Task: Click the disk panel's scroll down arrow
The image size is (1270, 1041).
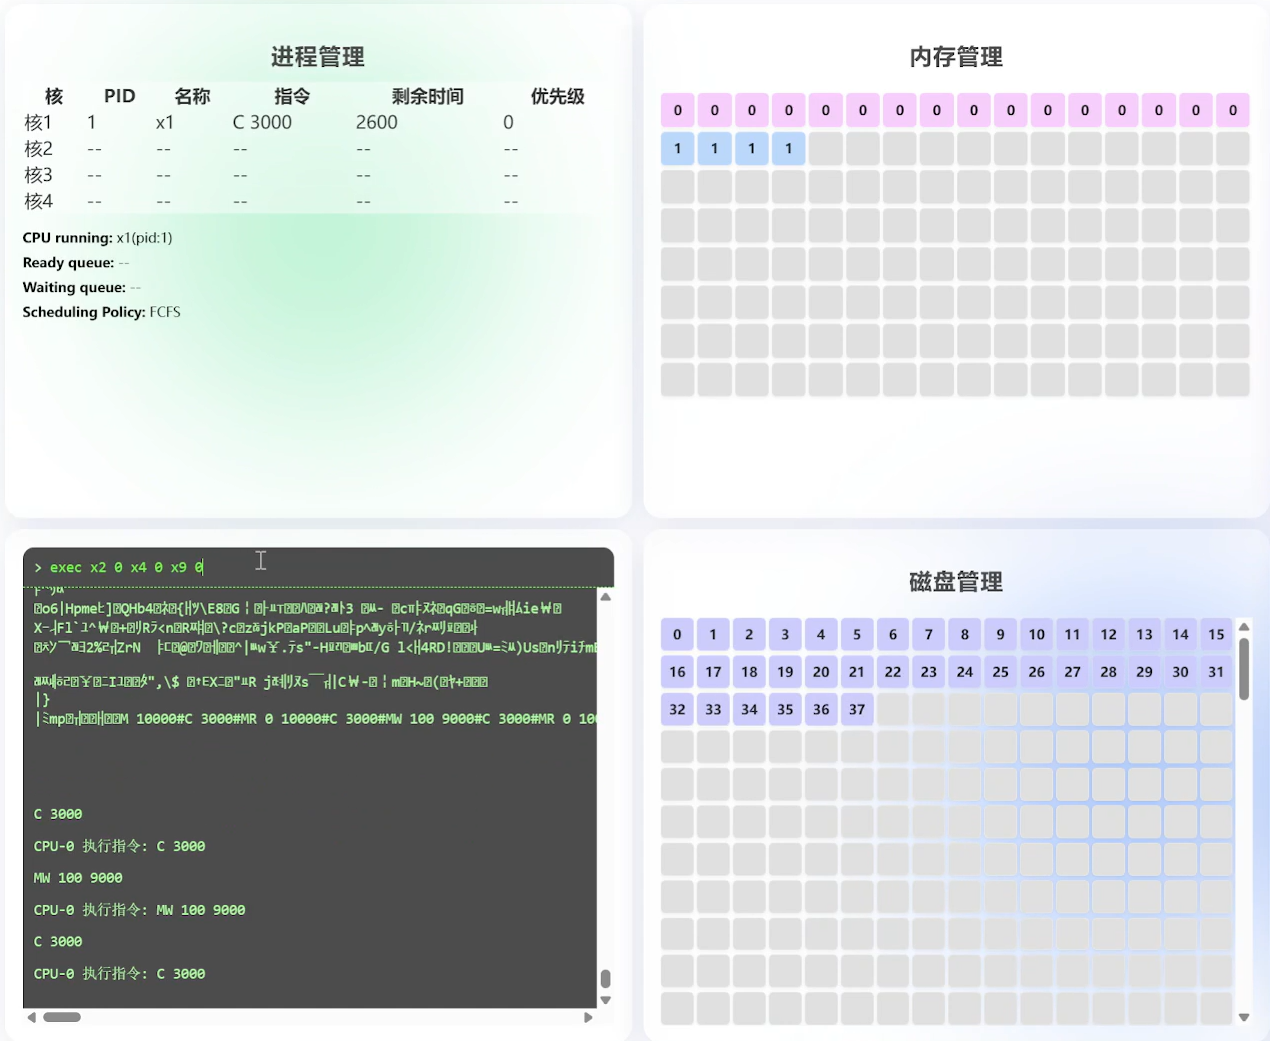Action: click(x=1244, y=1017)
